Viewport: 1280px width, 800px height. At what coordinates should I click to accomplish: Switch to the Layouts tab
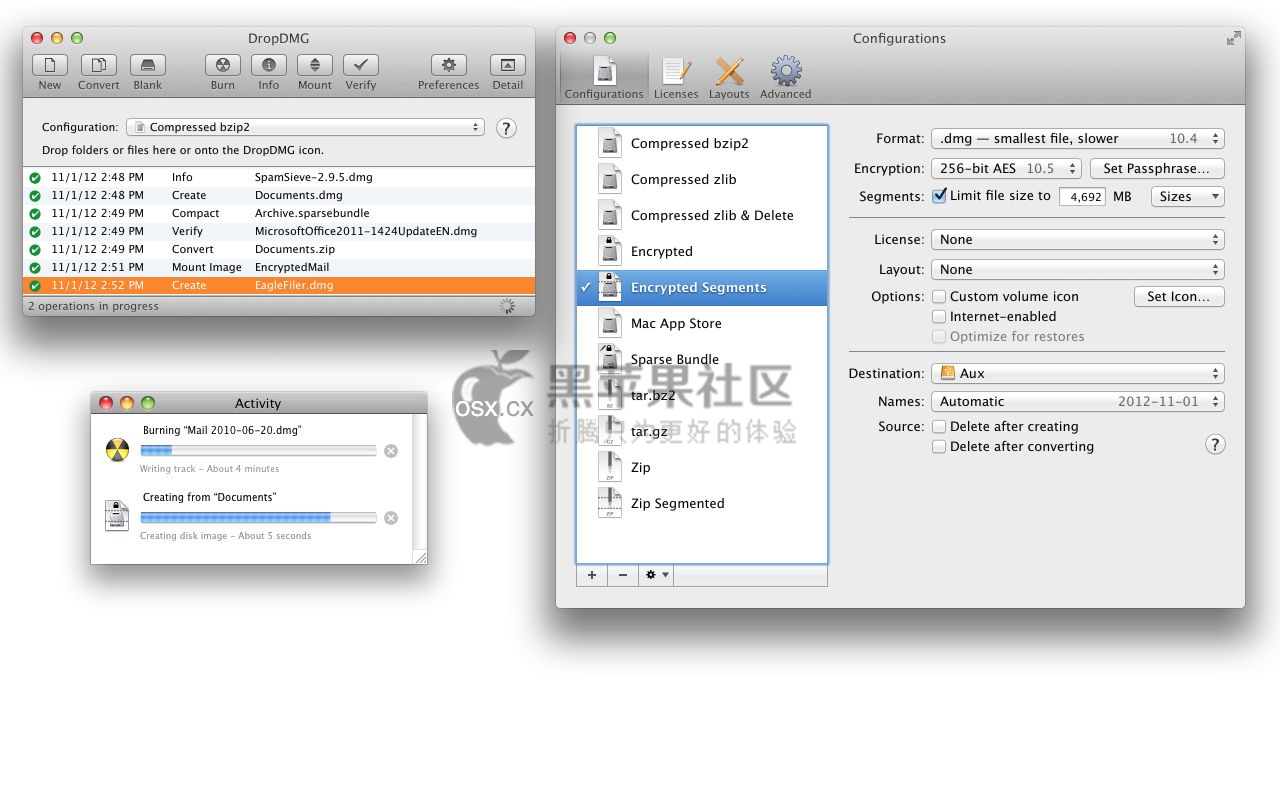tap(729, 78)
